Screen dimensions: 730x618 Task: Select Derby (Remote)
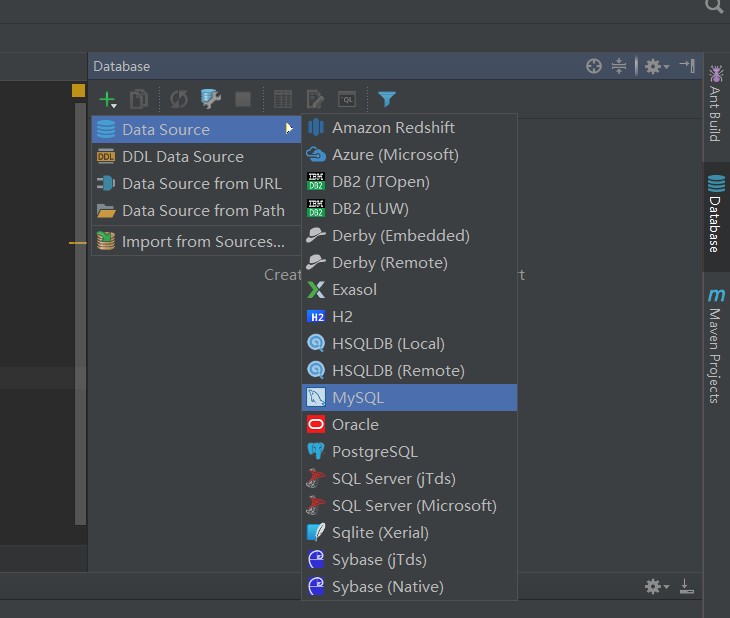point(409,263)
